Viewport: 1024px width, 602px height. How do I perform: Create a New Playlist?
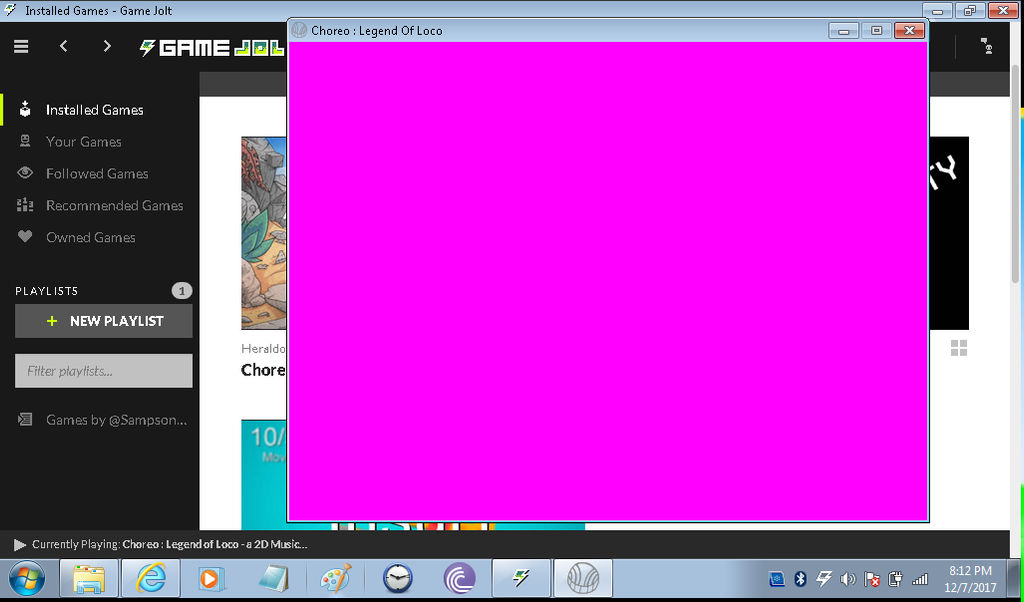point(104,321)
